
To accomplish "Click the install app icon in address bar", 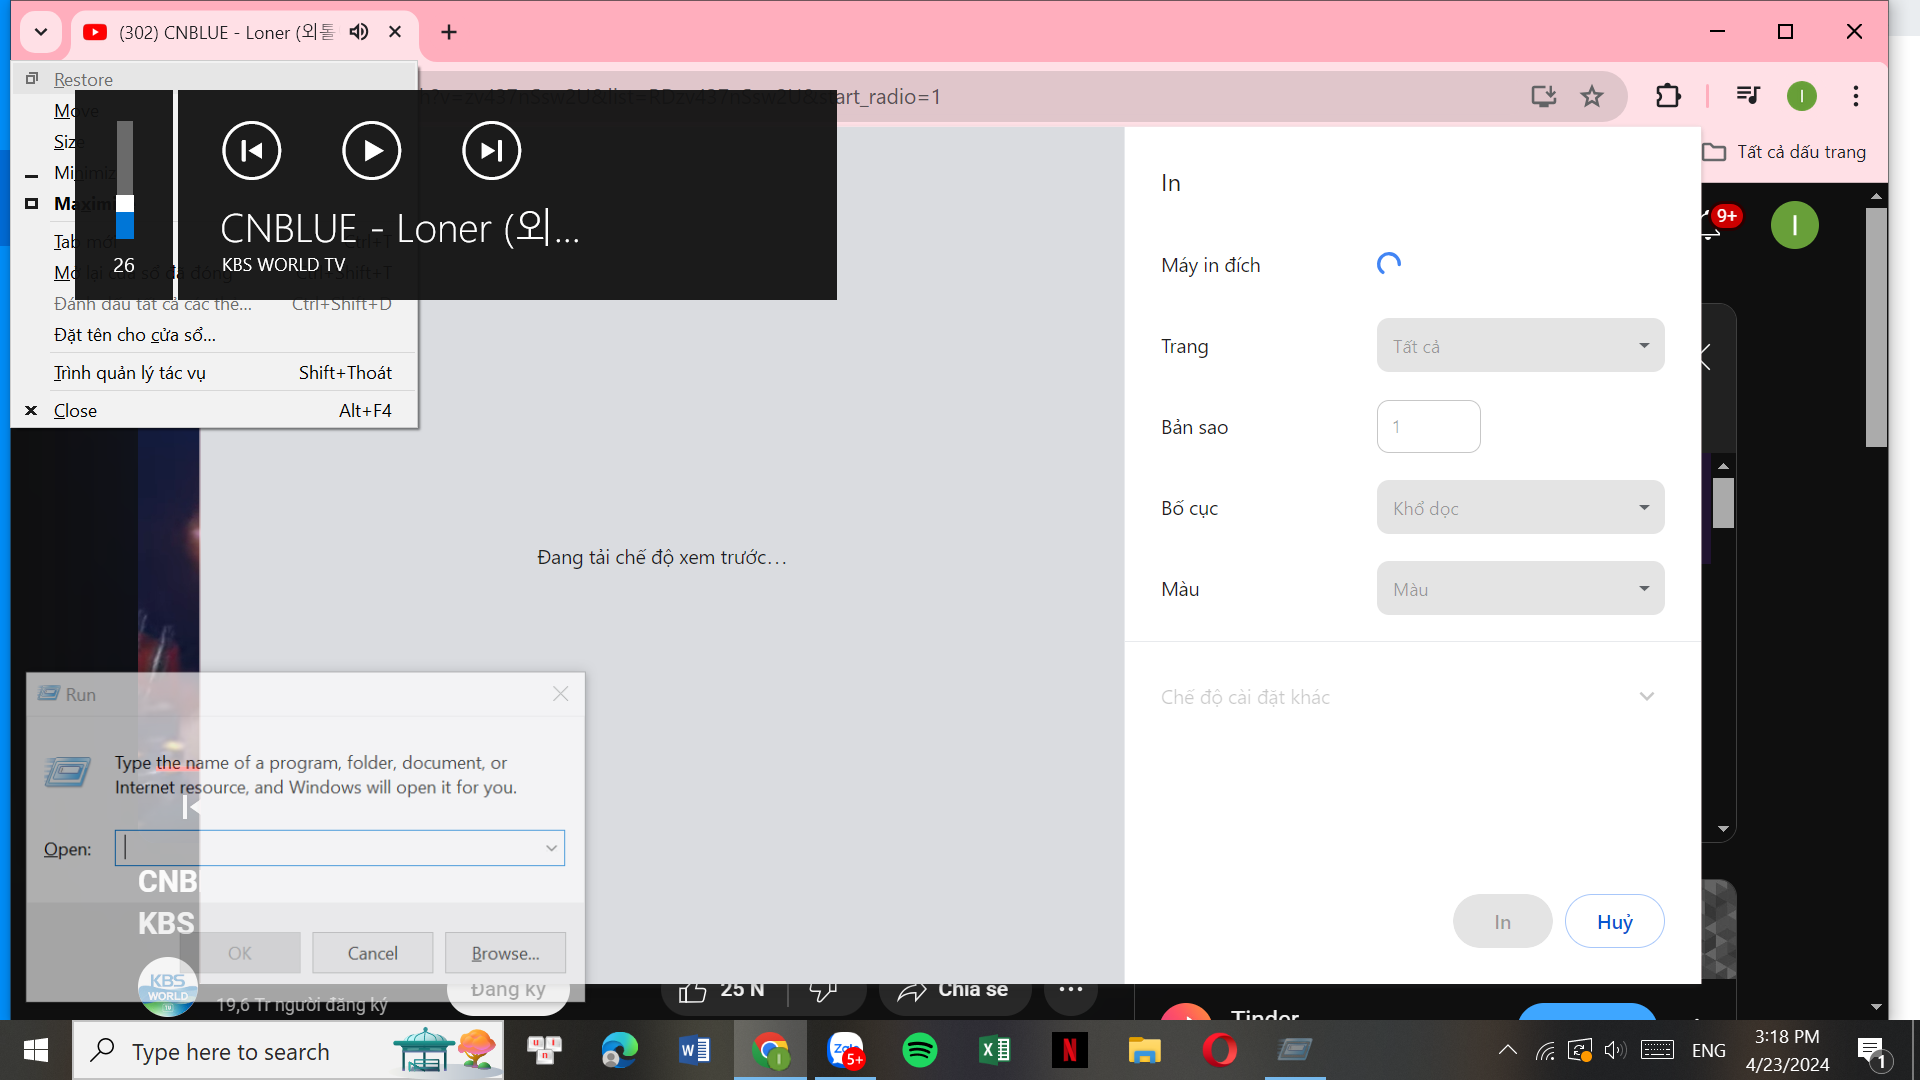I will point(1543,96).
